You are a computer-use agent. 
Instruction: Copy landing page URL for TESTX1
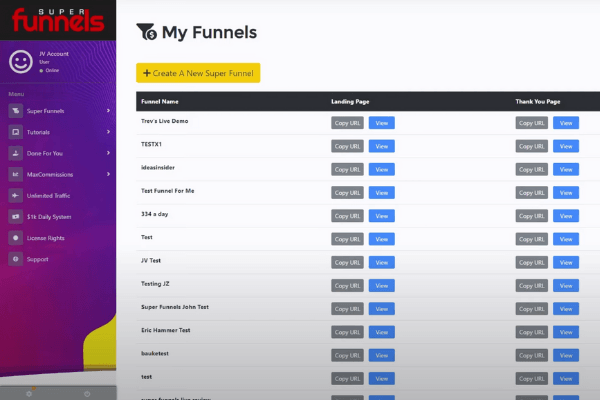point(347,146)
